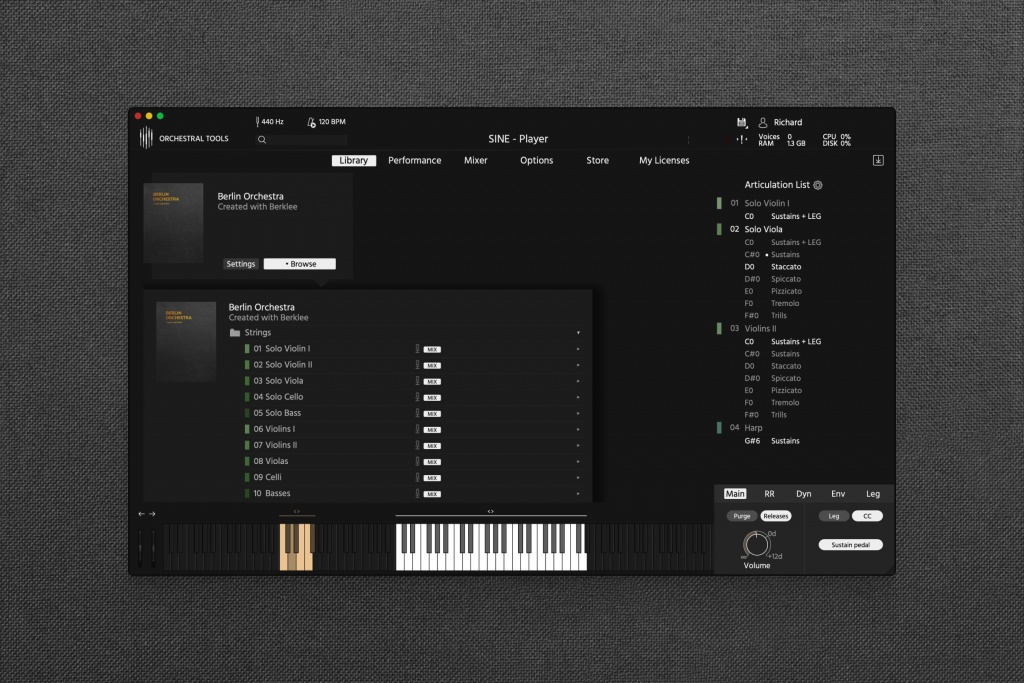Click the Orchestral Tools logo icon
The image size is (1024, 683).
tap(146, 138)
